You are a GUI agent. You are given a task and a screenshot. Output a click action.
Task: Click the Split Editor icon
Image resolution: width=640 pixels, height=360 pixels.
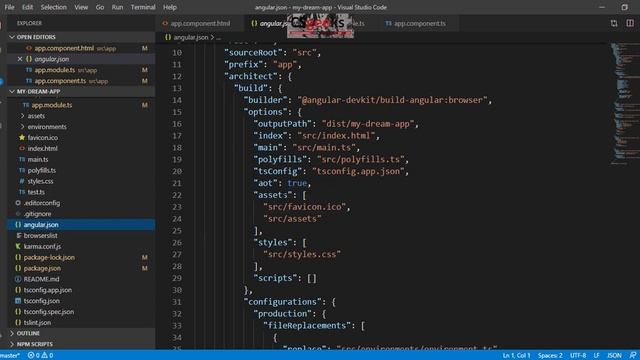630,23
